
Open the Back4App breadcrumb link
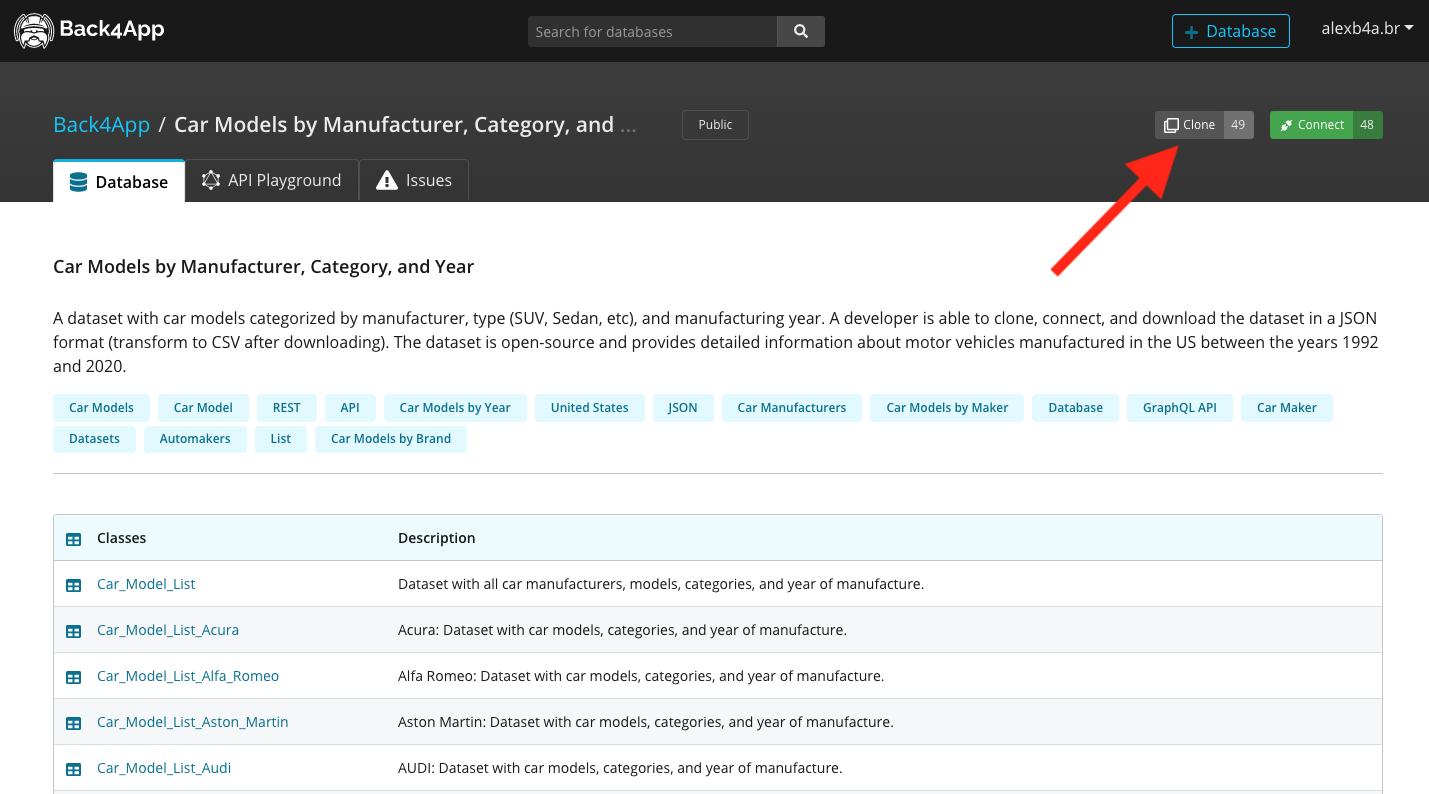coord(101,125)
